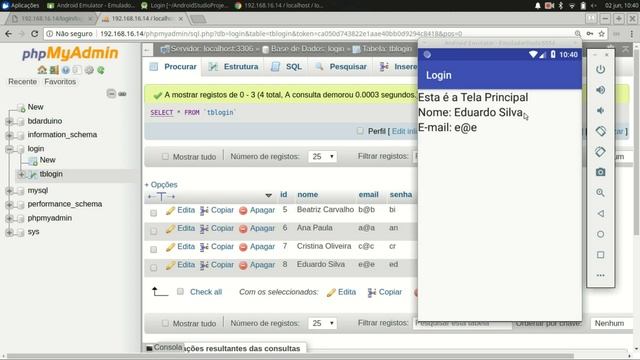This screenshot has height=360, width=640.
Task: Switch to Estrutura tab
Action: [x=233, y=67]
